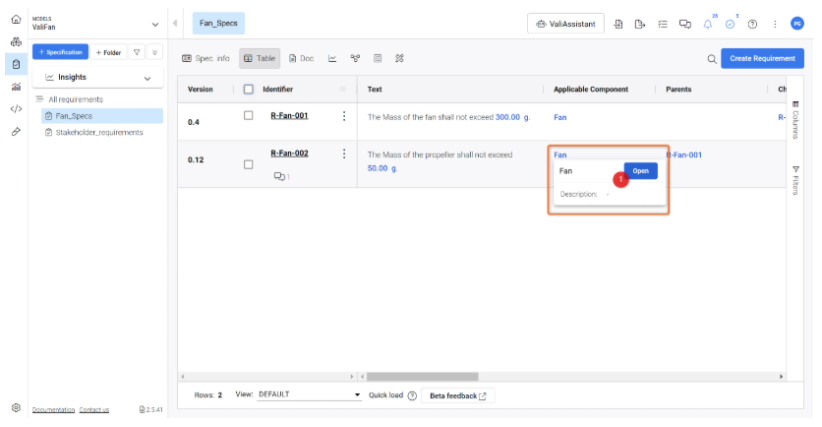Open settings gear at sidebar bottom

coord(16,408)
